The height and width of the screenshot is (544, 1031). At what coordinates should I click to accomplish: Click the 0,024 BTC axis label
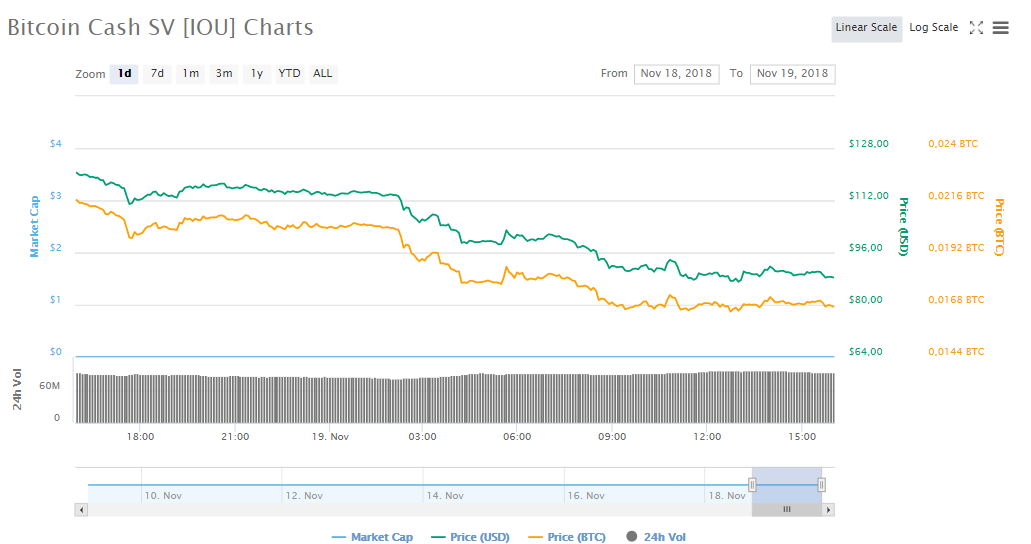click(x=953, y=143)
